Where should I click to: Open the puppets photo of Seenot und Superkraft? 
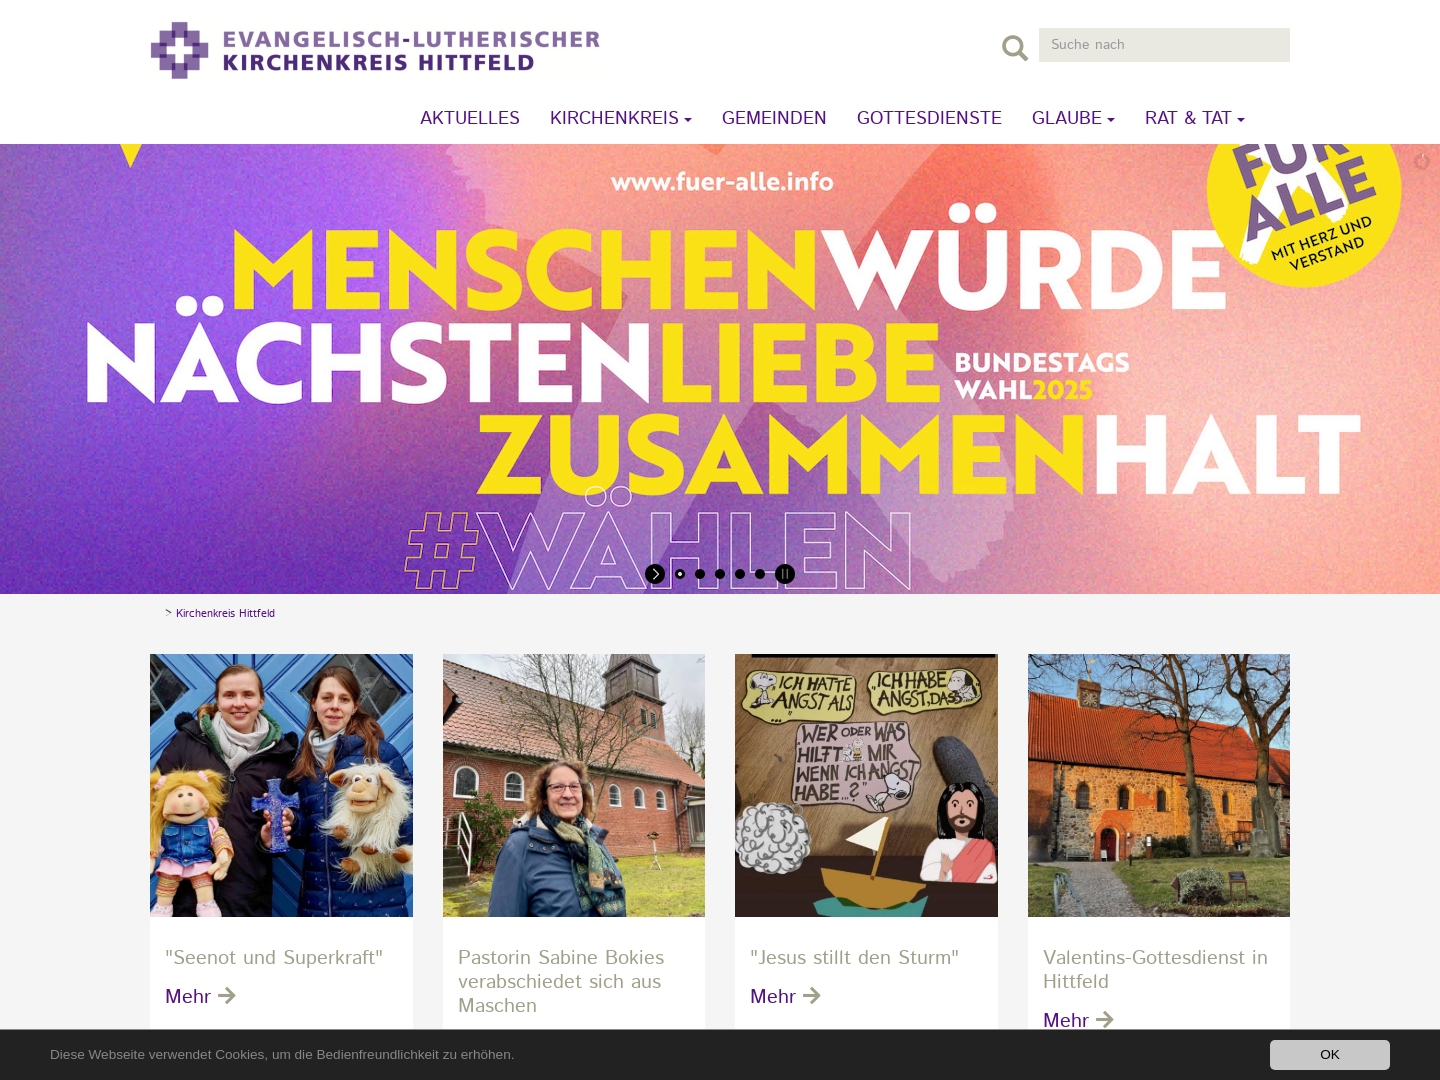[x=281, y=785]
